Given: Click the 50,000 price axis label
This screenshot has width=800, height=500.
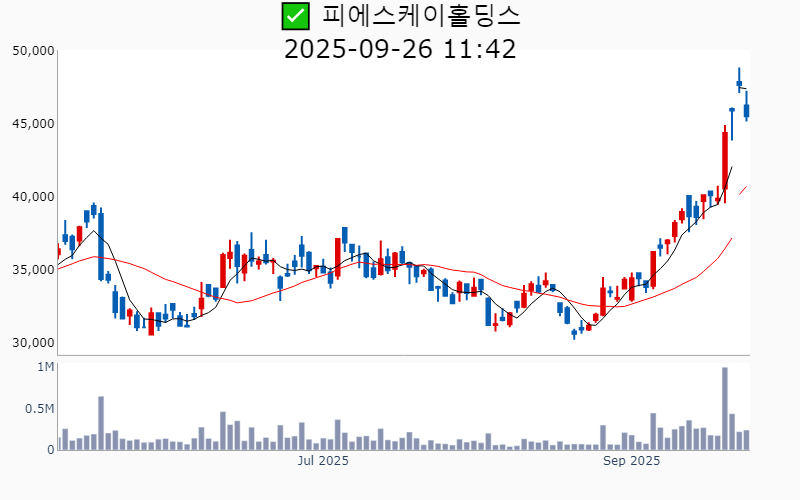Looking at the screenshot, I should pyautogui.click(x=33, y=51).
